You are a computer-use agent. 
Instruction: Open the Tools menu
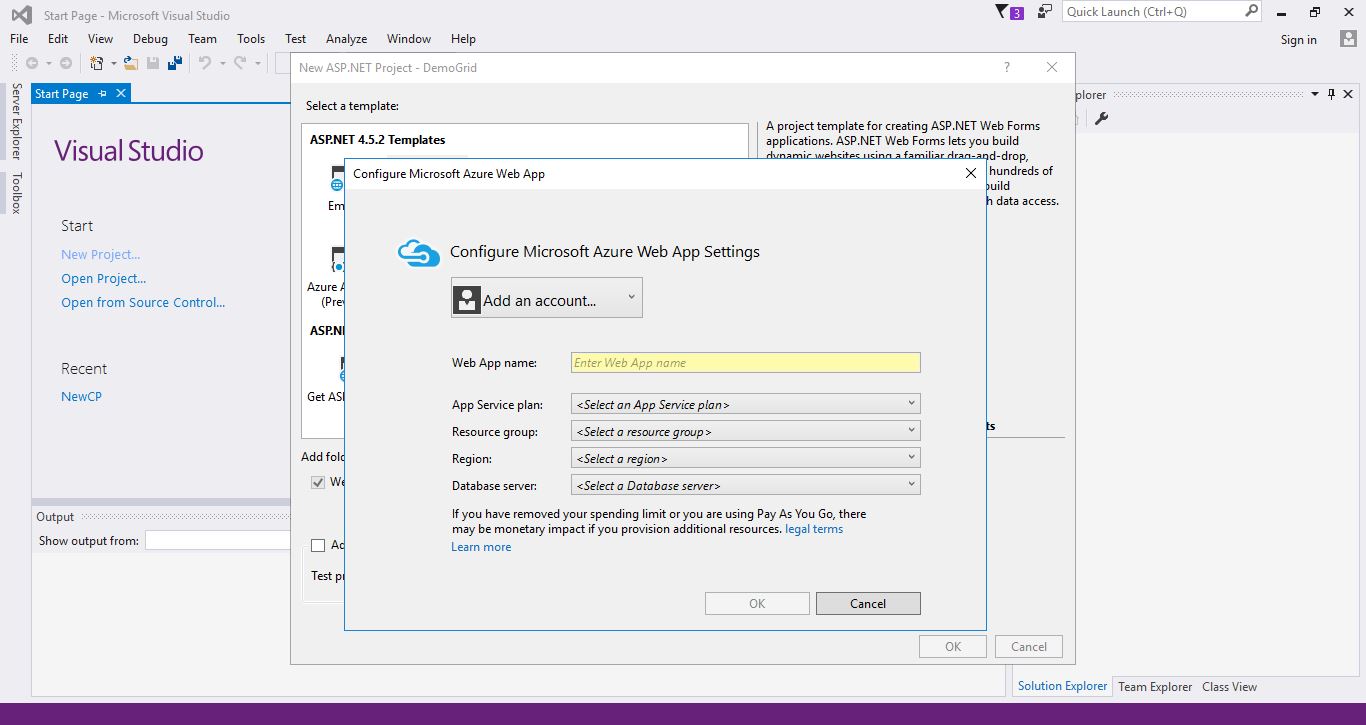click(251, 39)
